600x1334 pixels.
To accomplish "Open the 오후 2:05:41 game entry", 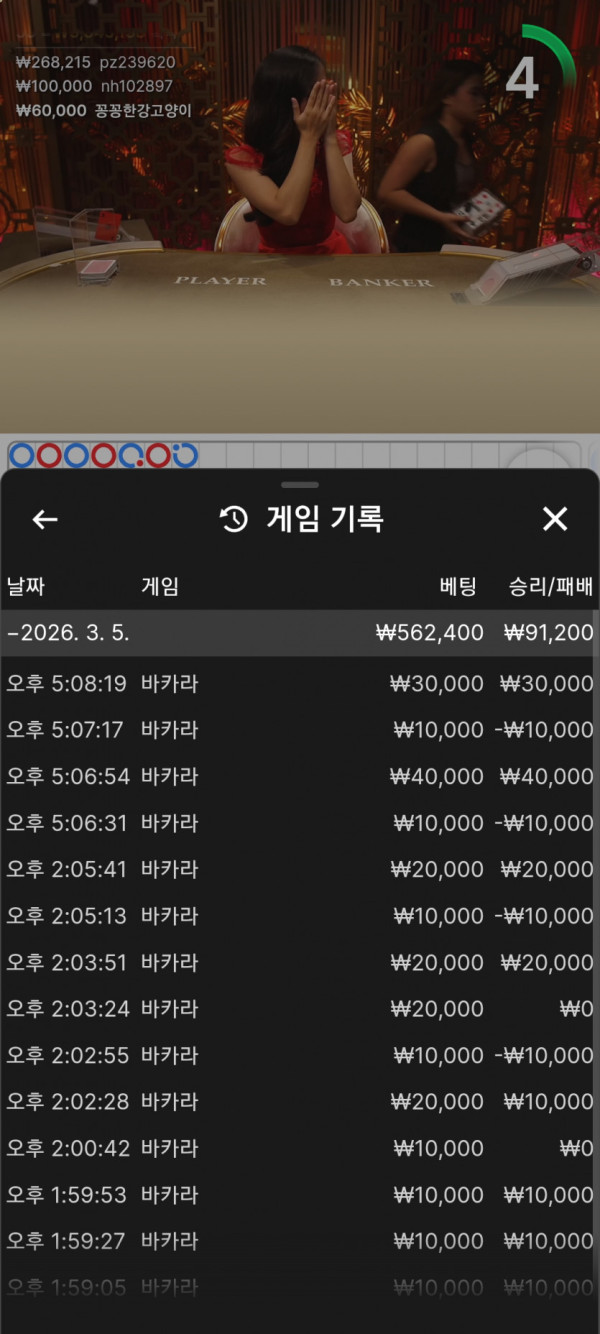I will [x=300, y=869].
